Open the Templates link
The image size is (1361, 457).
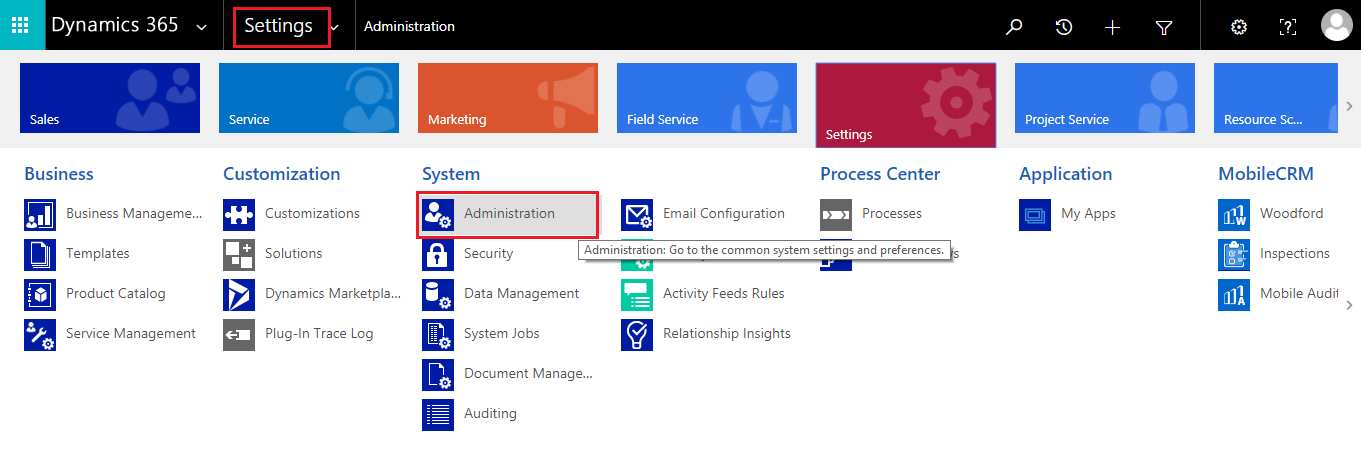point(98,254)
